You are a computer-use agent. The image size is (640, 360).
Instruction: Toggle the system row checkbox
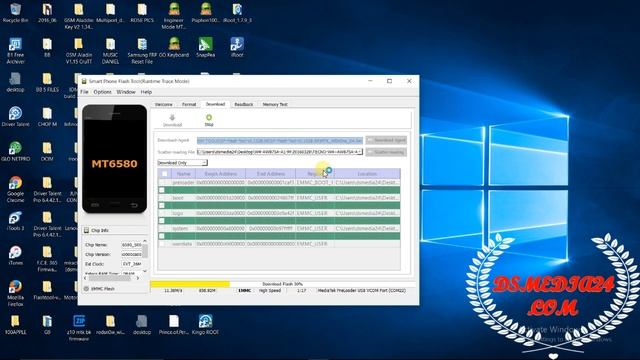(x=162, y=229)
